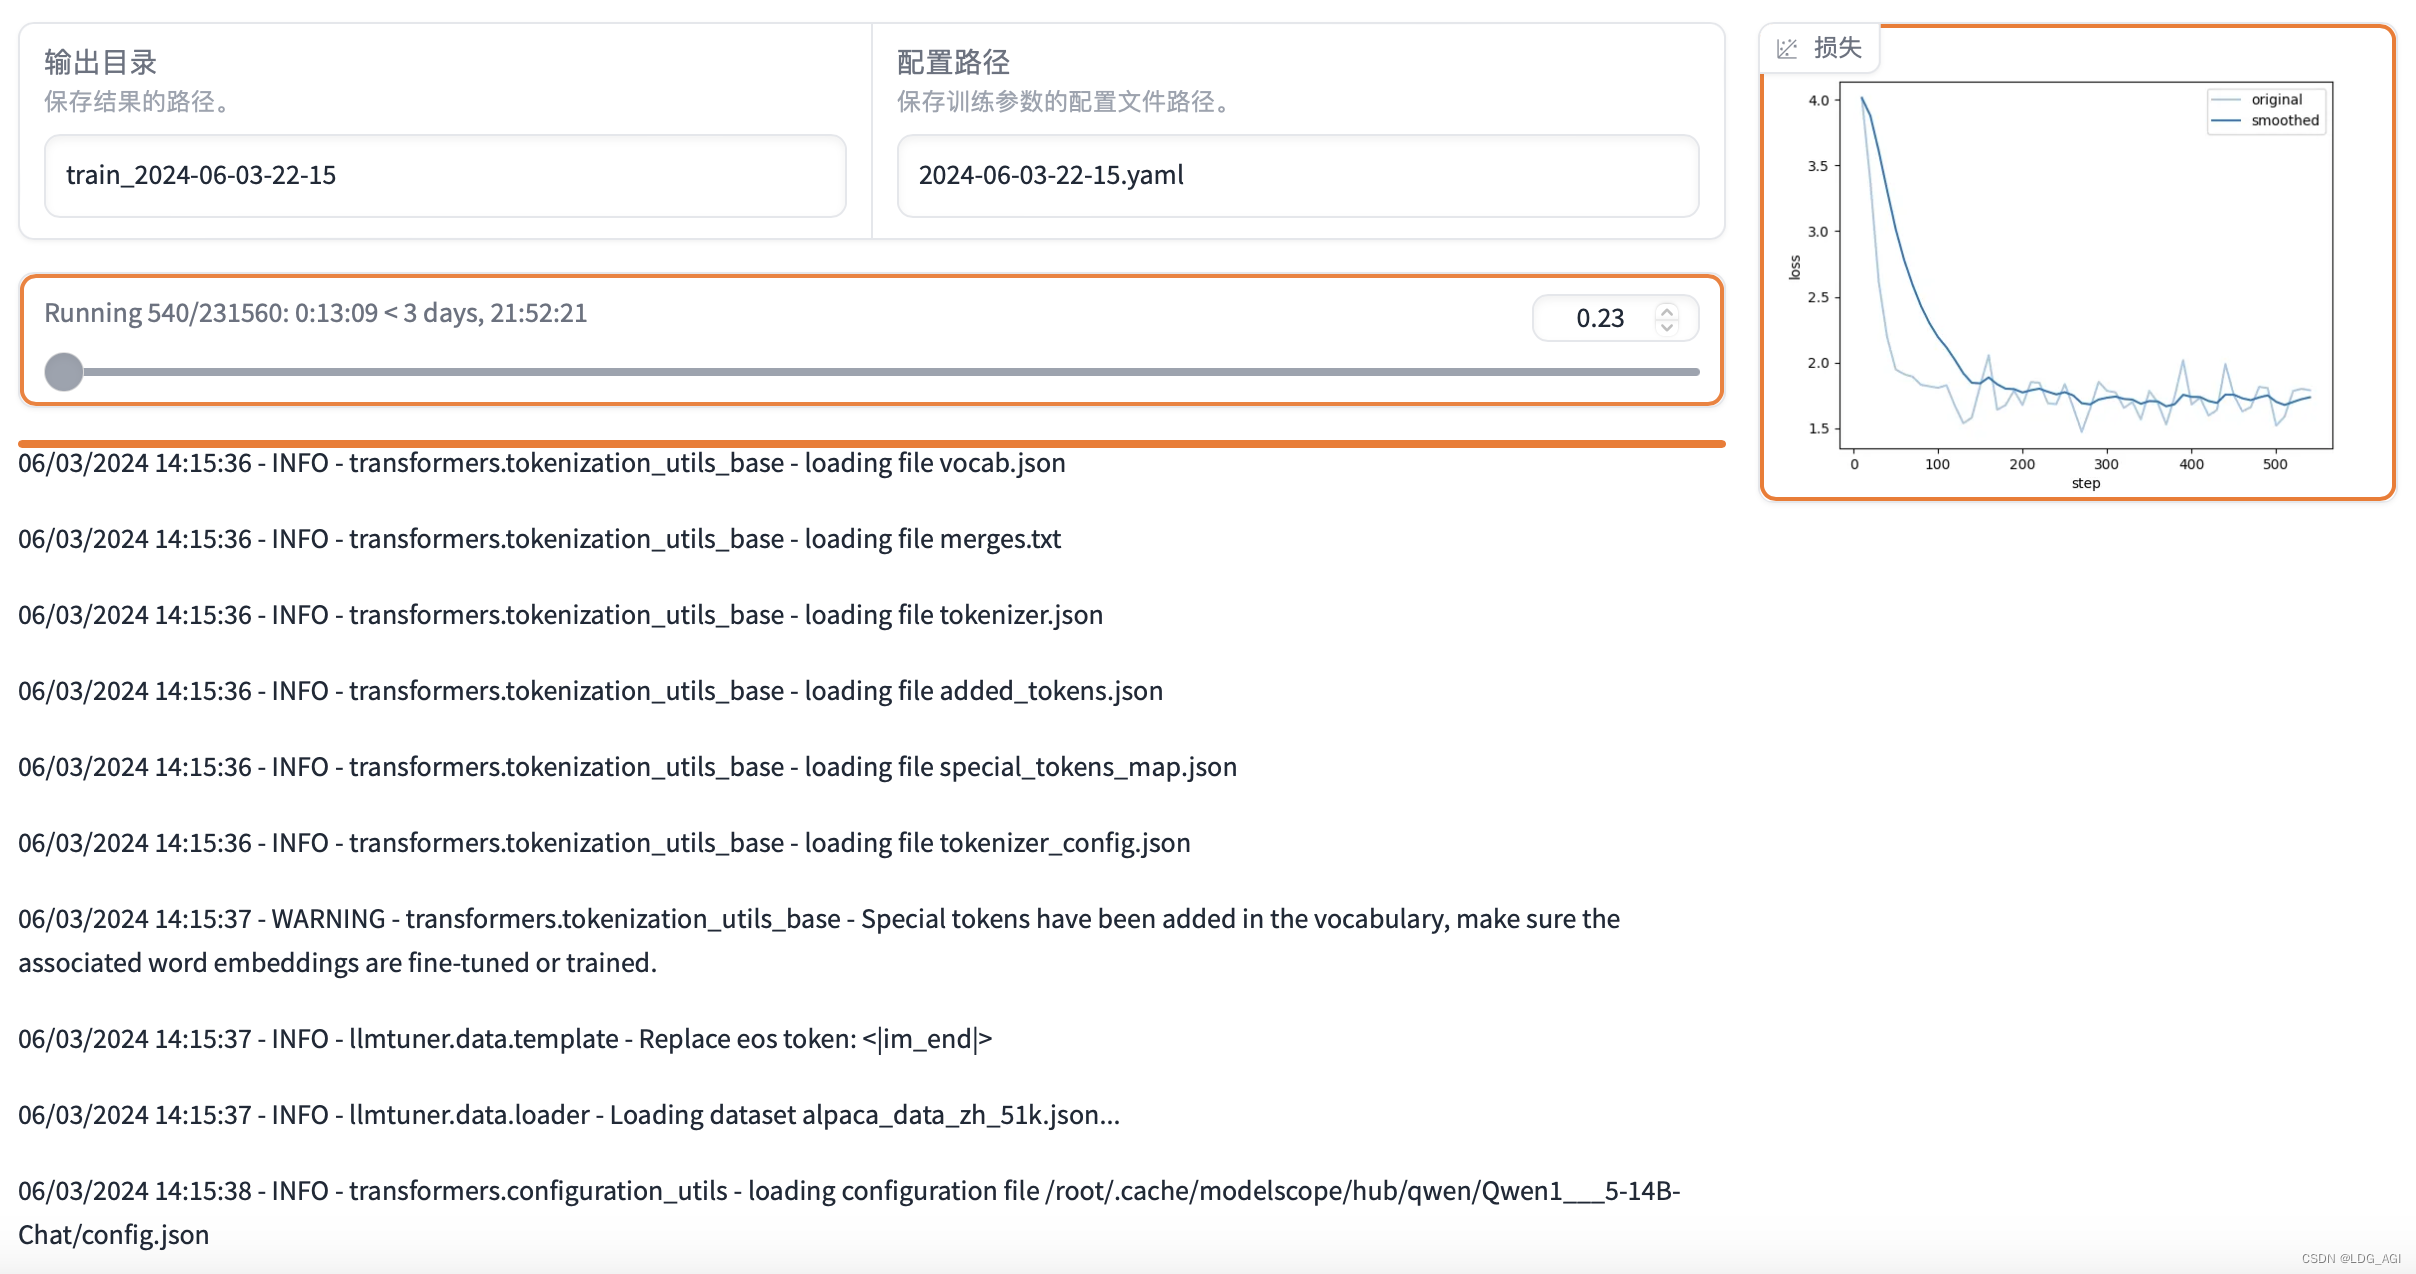Click the CSDN @LDG_AGI watermark text
The width and height of the screenshot is (2416, 1274).
pyautogui.click(x=2350, y=1258)
